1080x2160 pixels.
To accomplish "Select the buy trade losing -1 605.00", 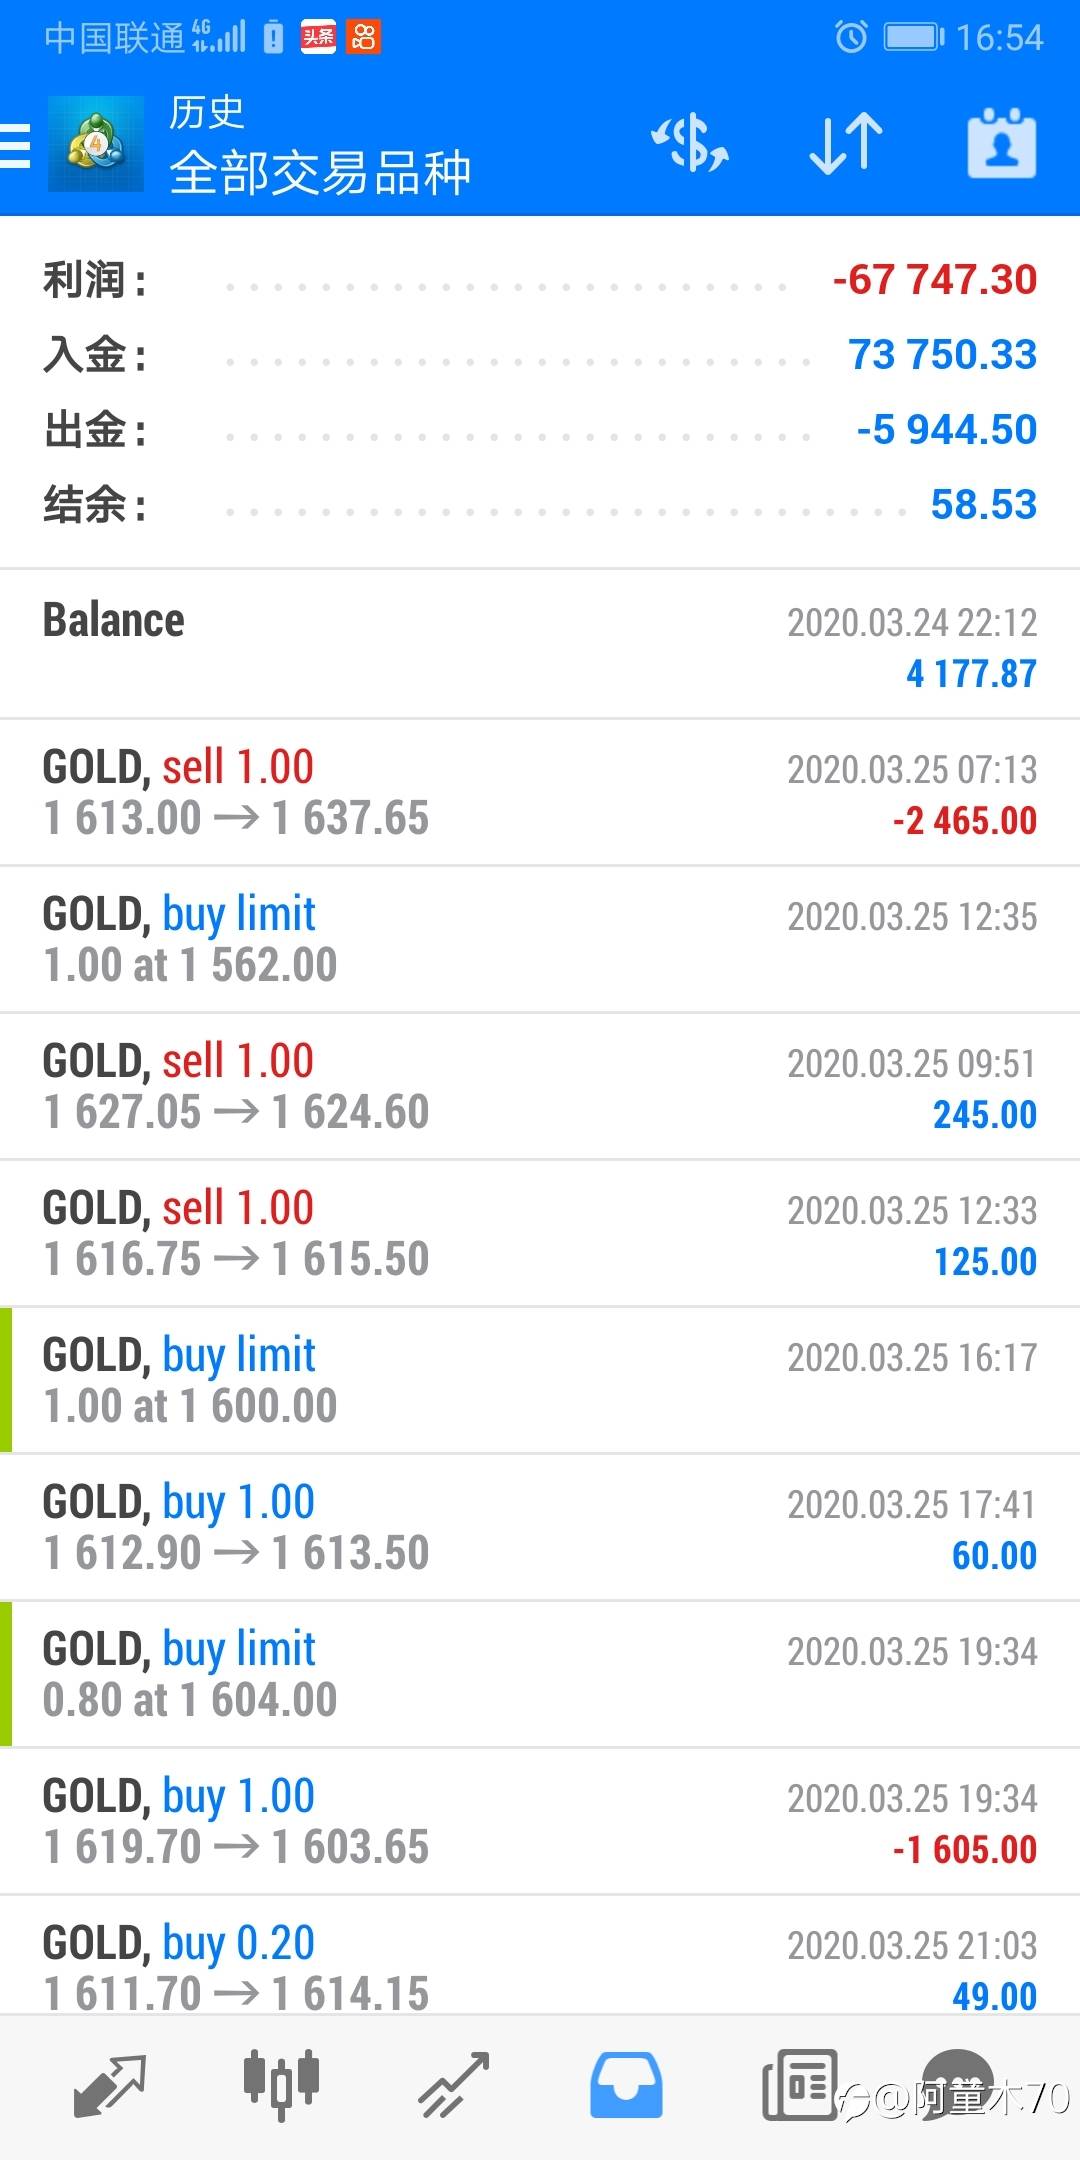I will tap(540, 1821).
